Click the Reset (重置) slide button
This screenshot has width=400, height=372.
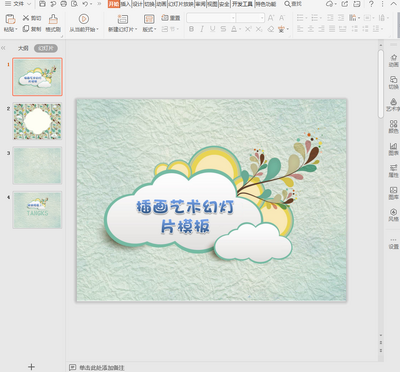[x=171, y=18]
